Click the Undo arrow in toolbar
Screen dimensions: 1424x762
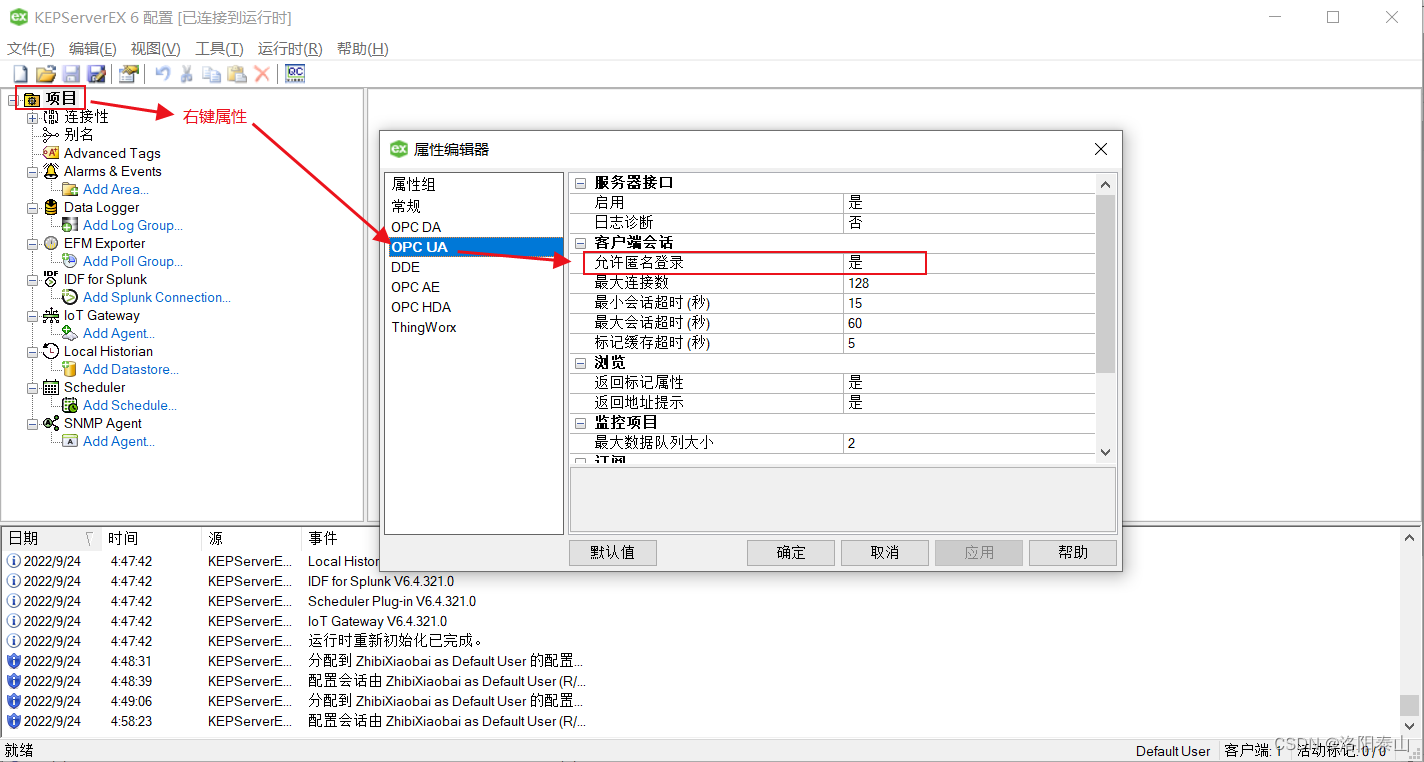pos(162,73)
